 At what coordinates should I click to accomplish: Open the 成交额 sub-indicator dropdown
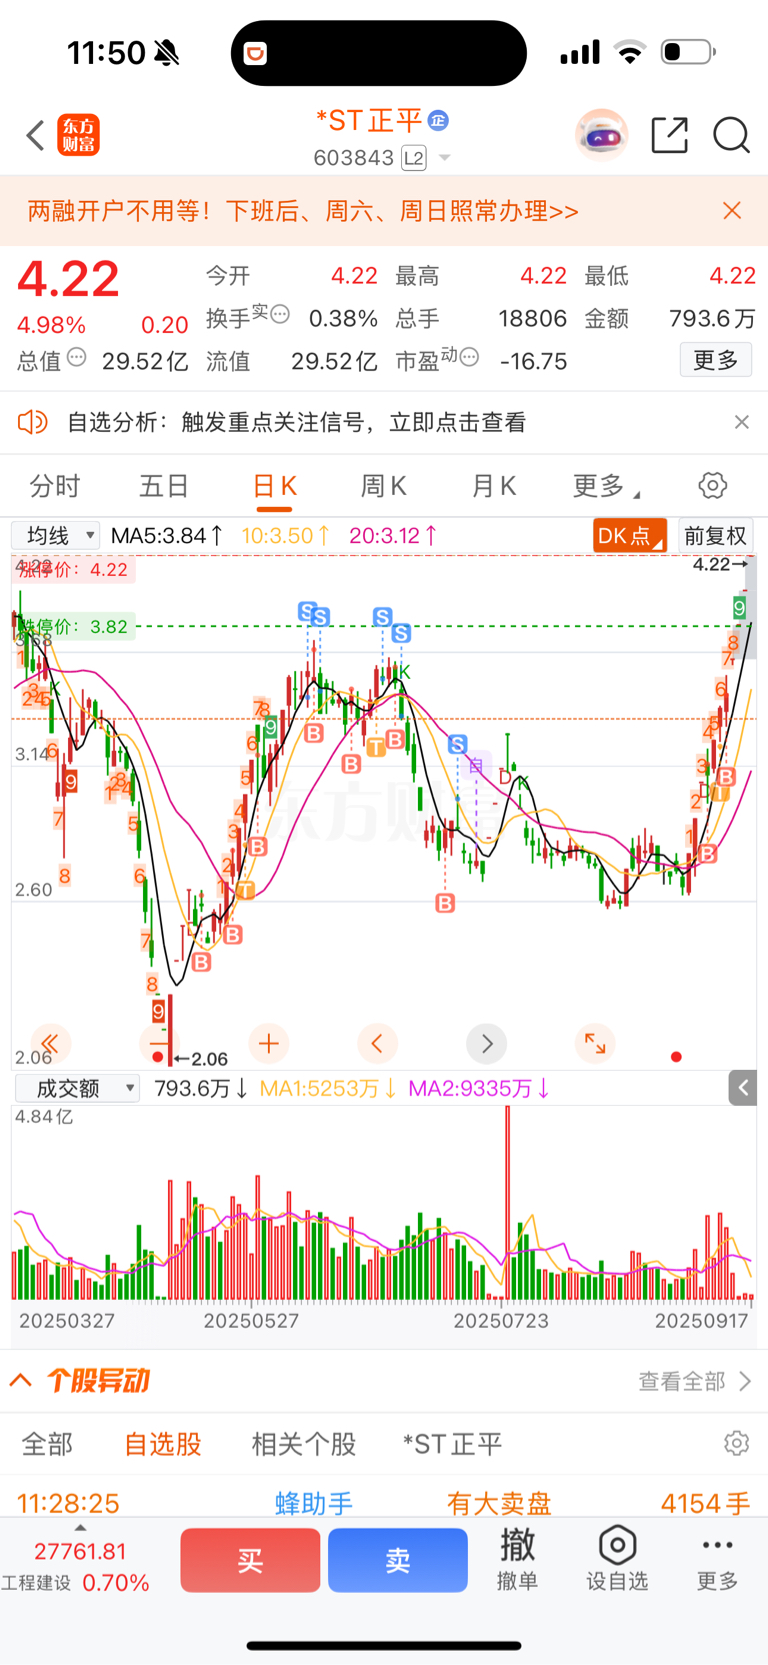[x=77, y=1088]
